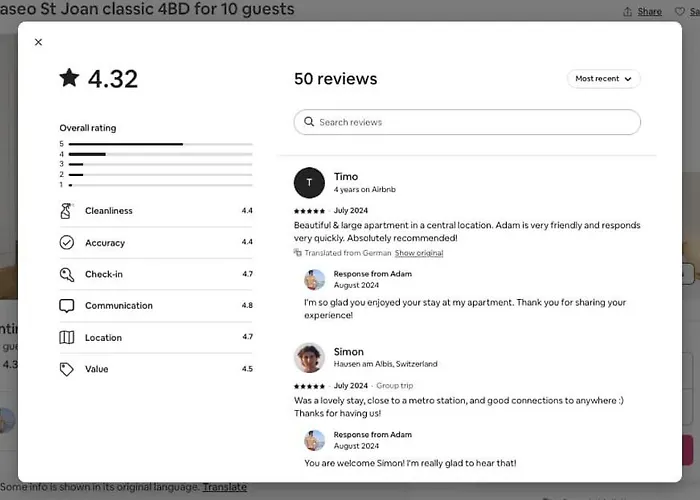
Task: Click the Accuracy checkmark circle icon
Action: point(67,242)
